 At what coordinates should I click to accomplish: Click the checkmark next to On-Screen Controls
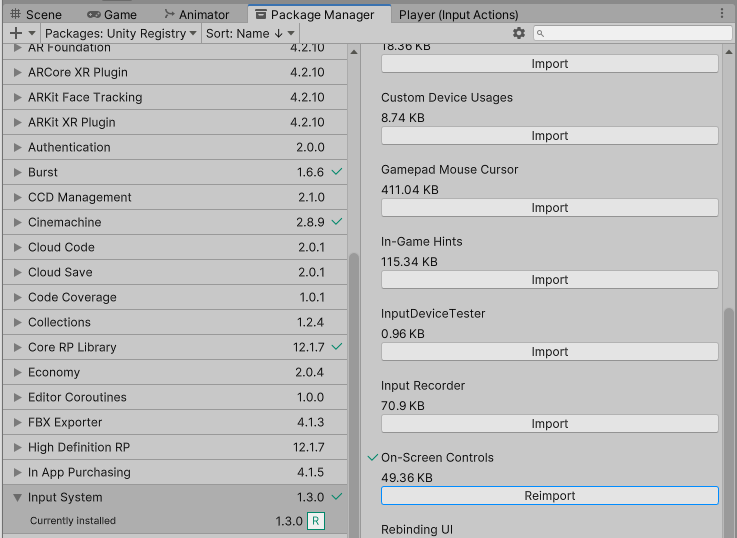(x=373, y=457)
